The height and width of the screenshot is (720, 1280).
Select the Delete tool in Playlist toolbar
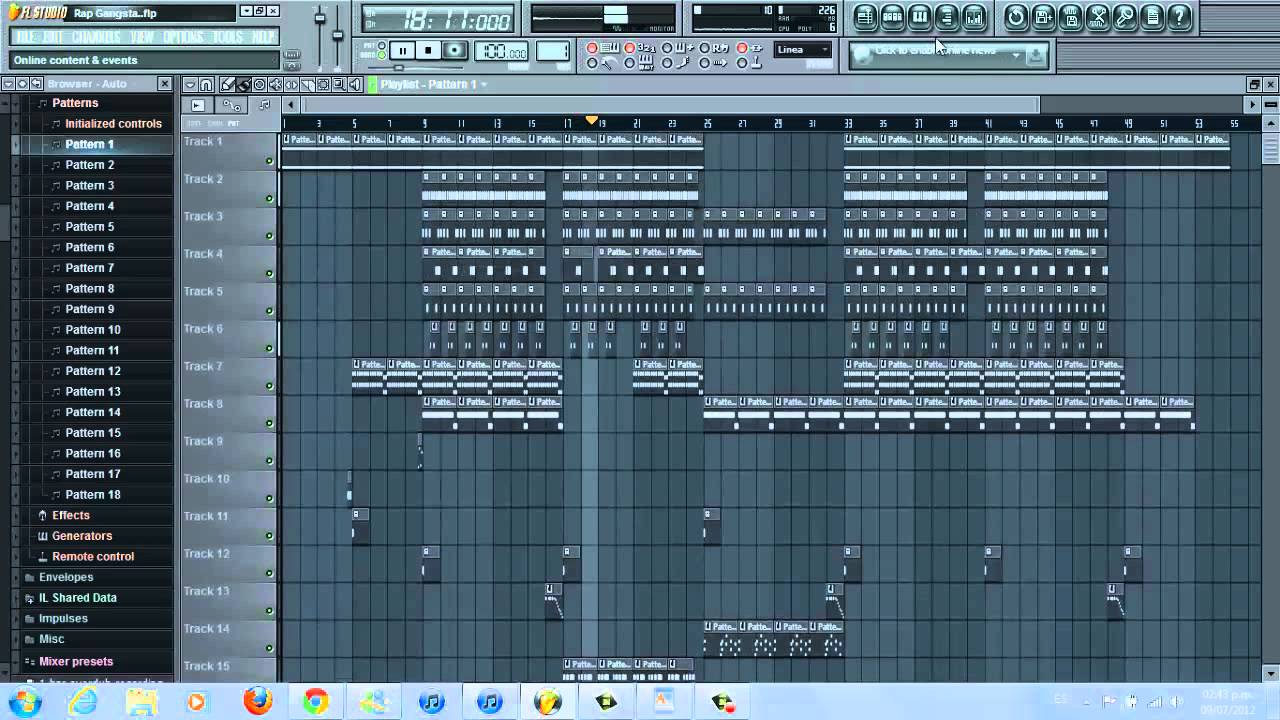tap(259, 85)
